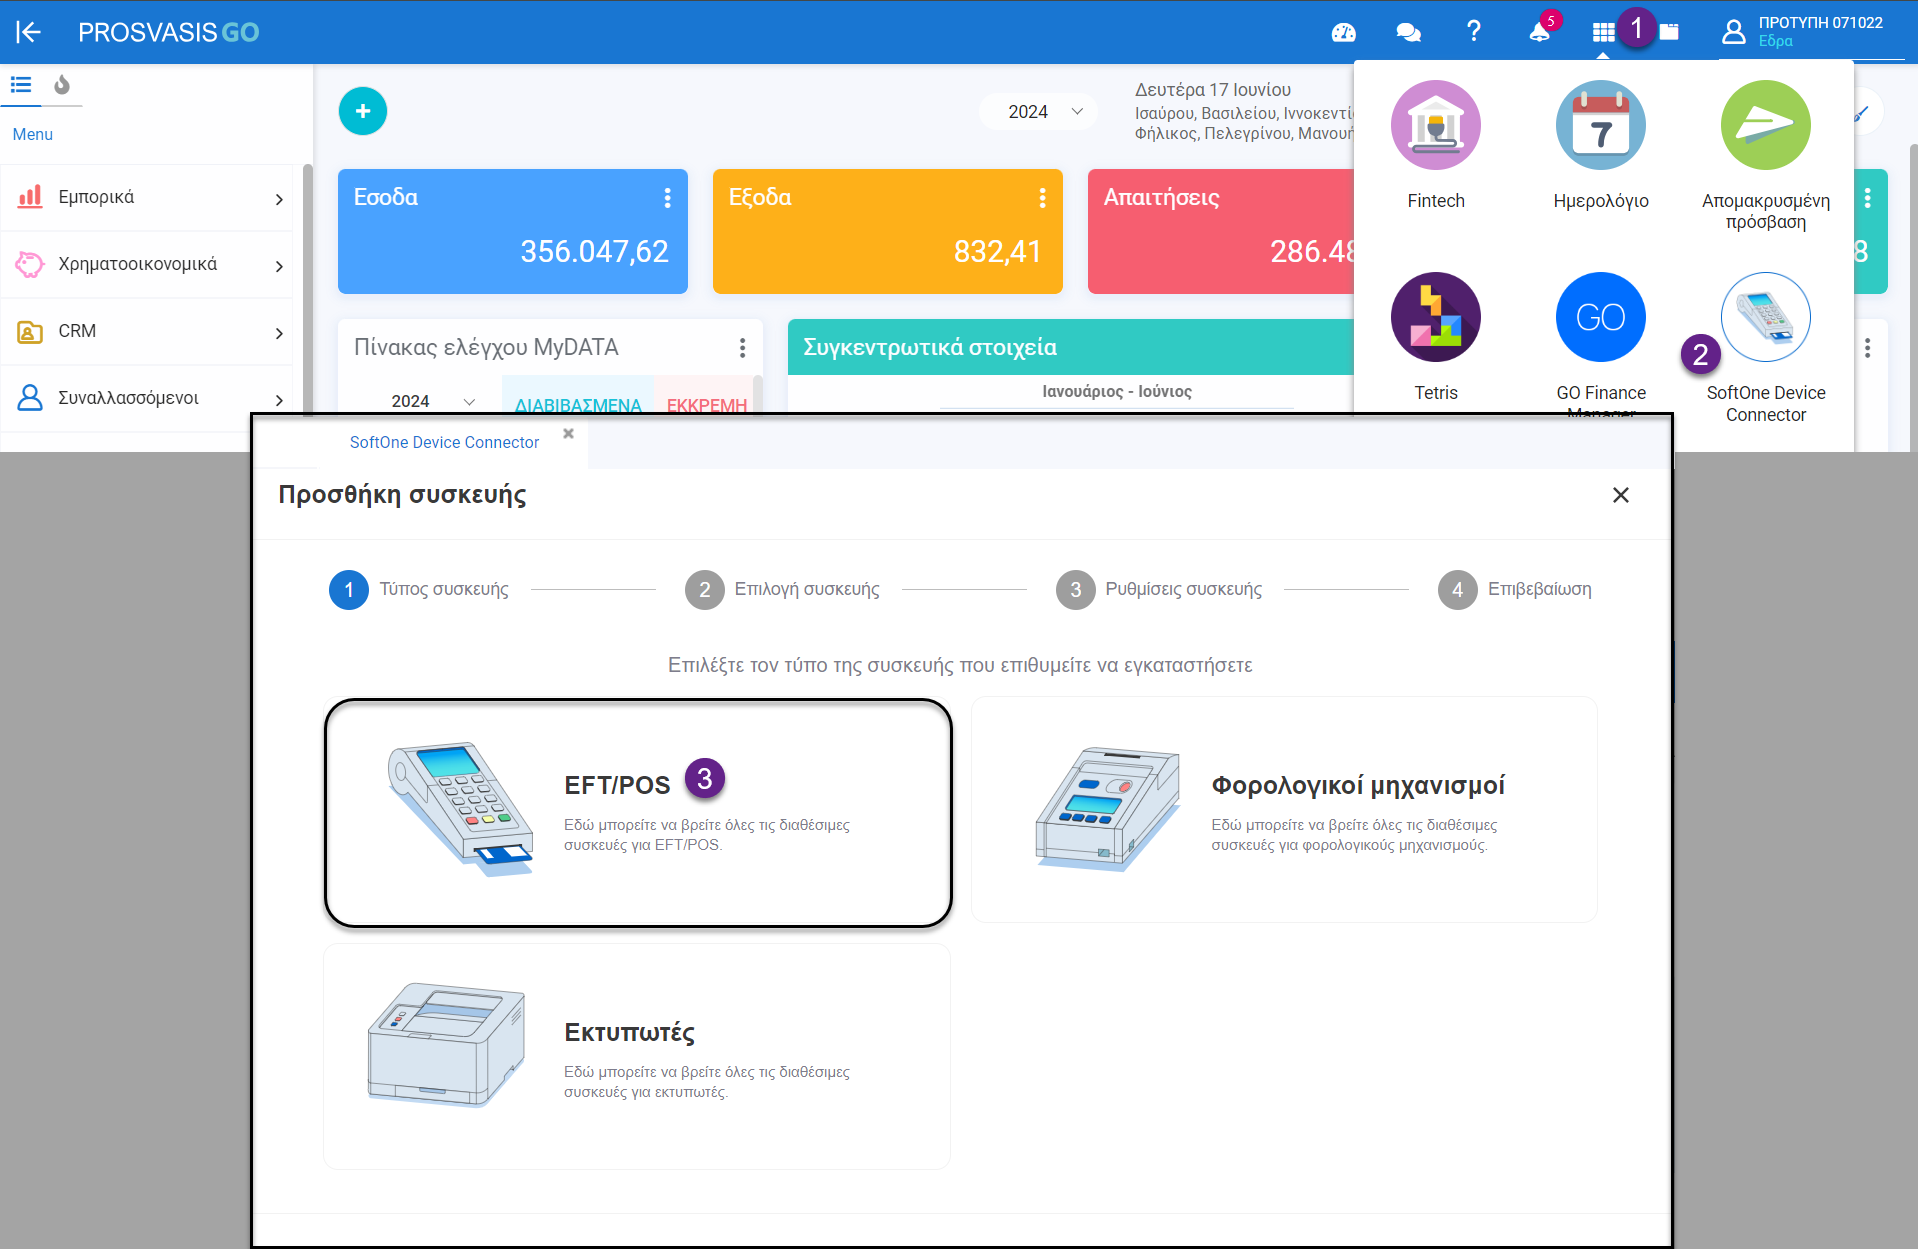Switch to the SoftOne Device Connector tab

(444, 442)
